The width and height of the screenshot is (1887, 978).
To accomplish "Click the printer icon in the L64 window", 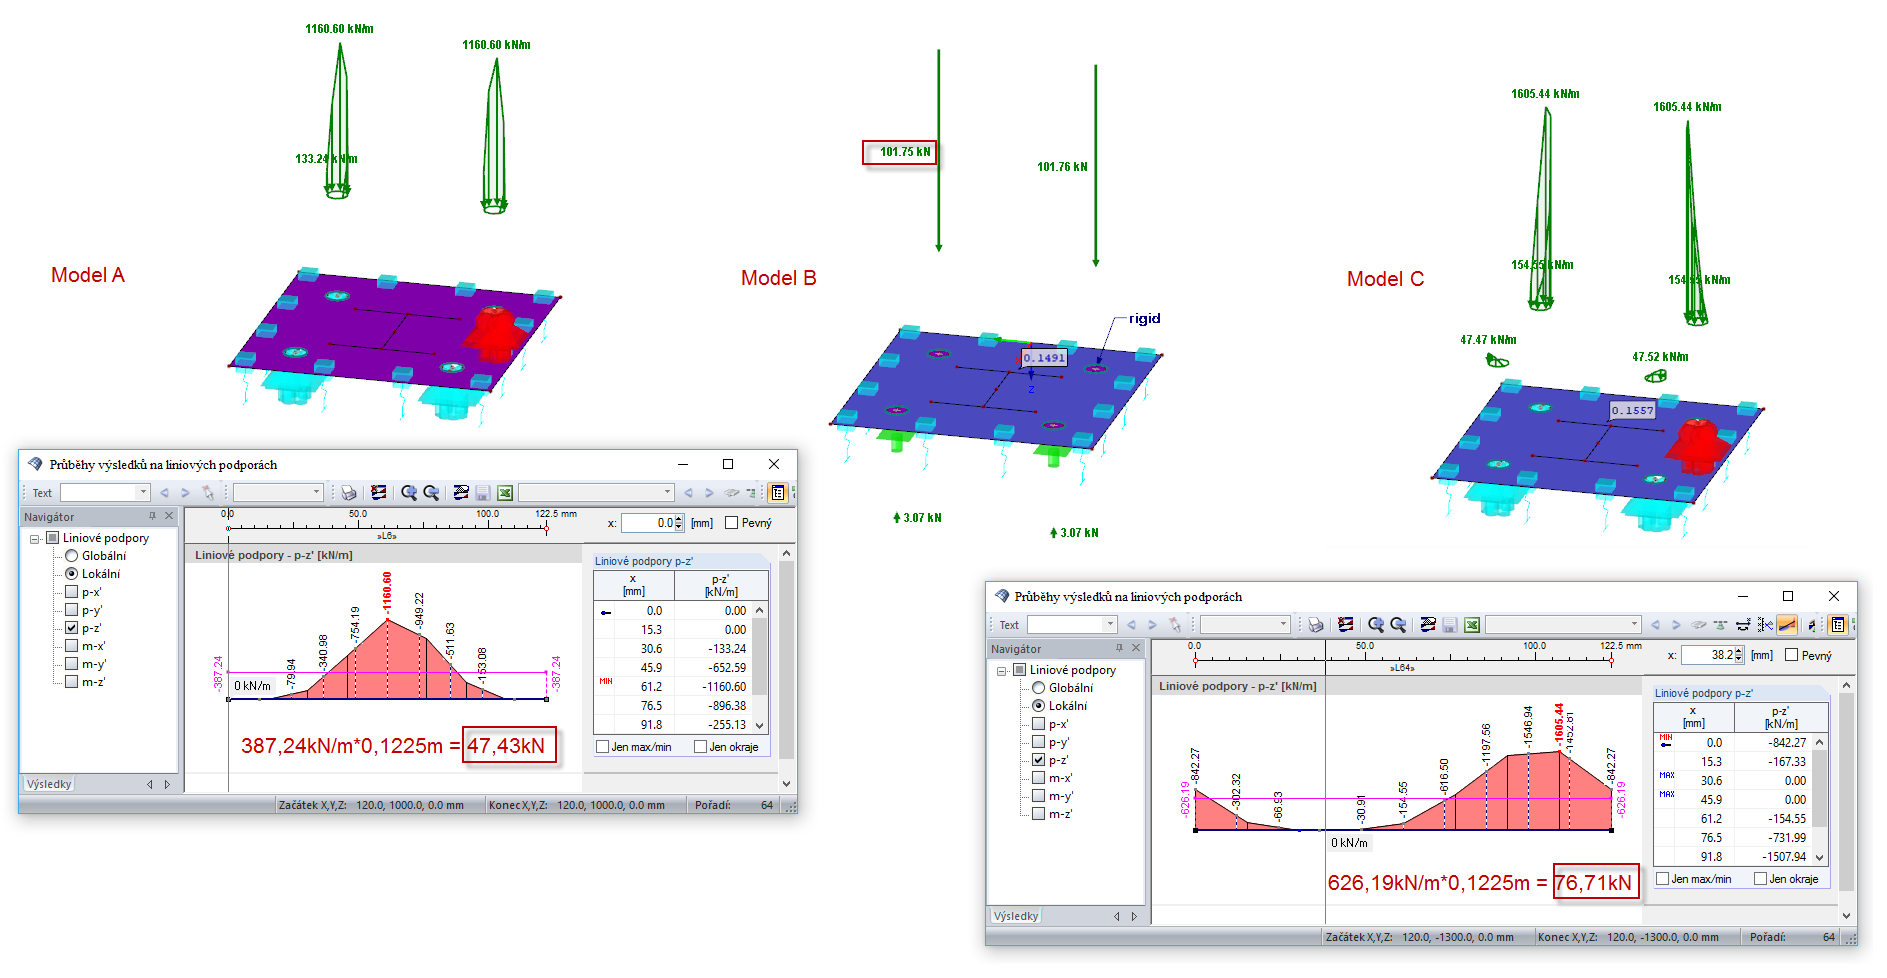I will [1315, 625].
